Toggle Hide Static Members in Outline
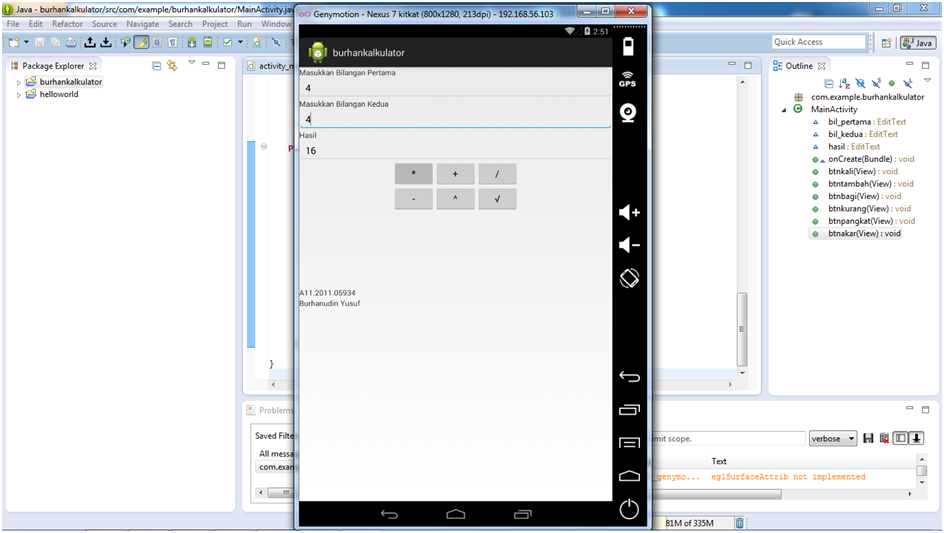The image size is (944, 533). (x=876, y=83)
